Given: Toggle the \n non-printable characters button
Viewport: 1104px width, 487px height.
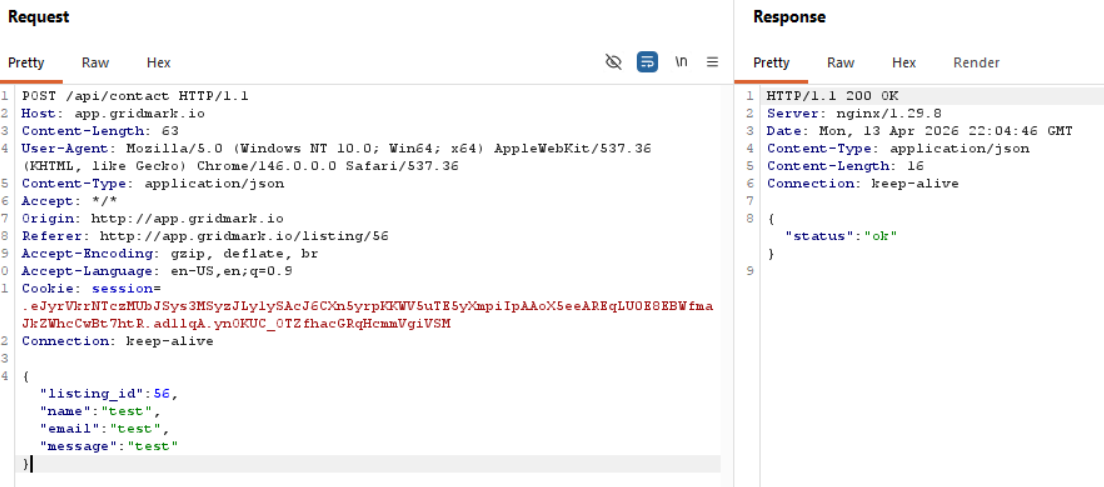Looking at the screenshot, I should click(x=681, y=62).
